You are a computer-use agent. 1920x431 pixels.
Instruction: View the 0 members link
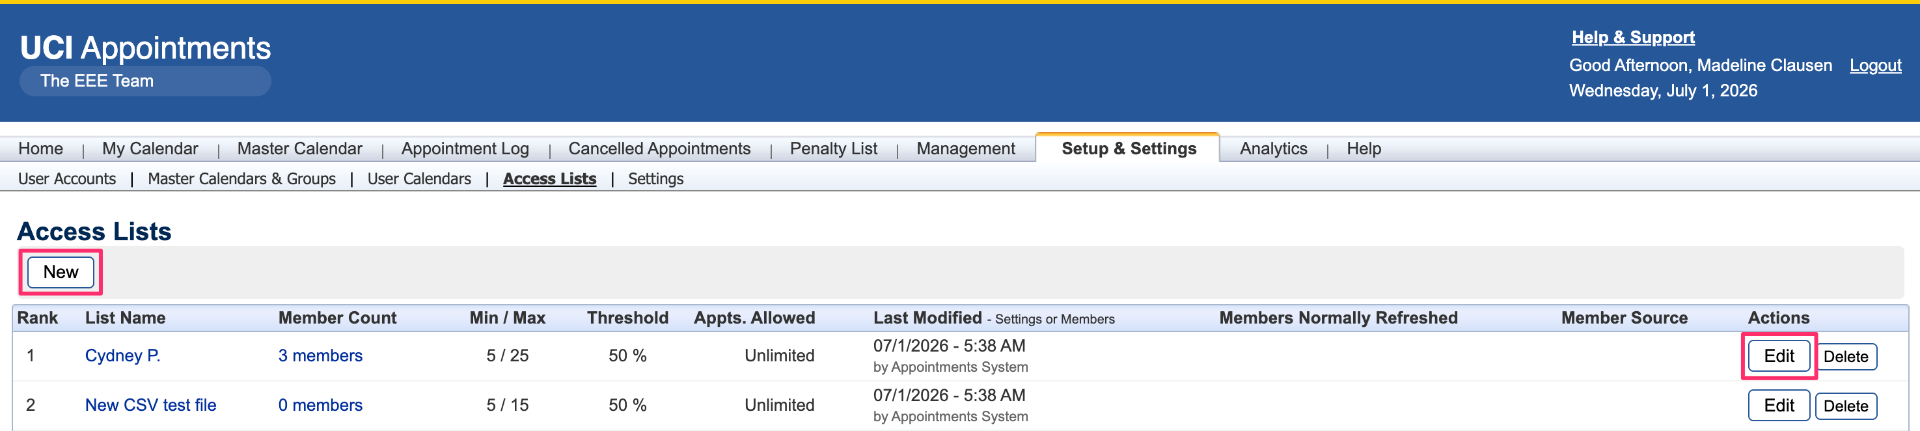pos(320,405)
